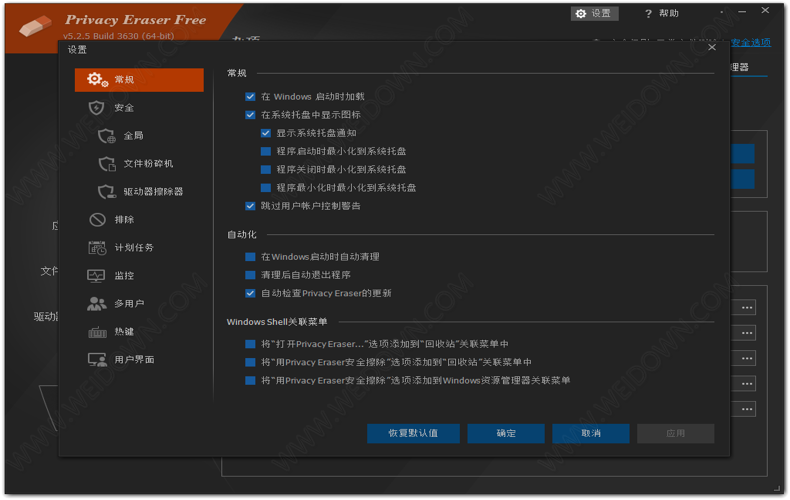This screenshot has height=500, width=790.
Task: Click the 排除 prohibition icon
Action: coord(97,220)
